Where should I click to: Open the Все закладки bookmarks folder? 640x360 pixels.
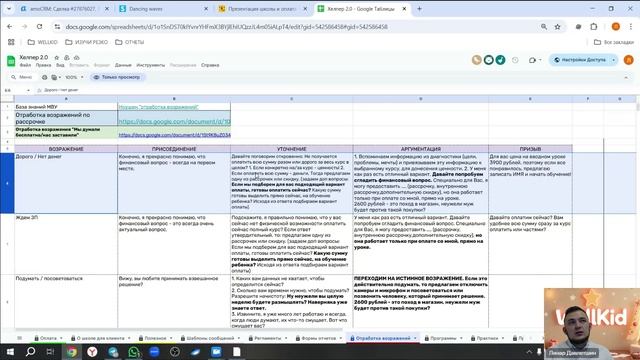[x=613, y=42]
